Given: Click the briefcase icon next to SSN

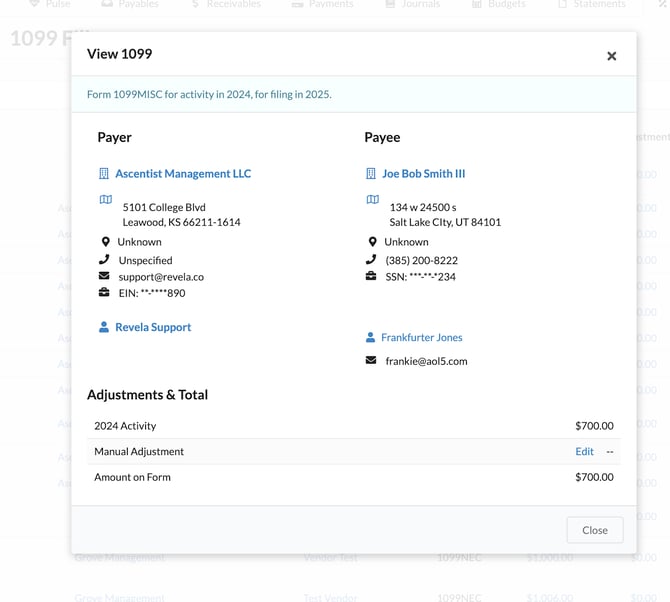Looking at the screenshot, I should (372, 277).
